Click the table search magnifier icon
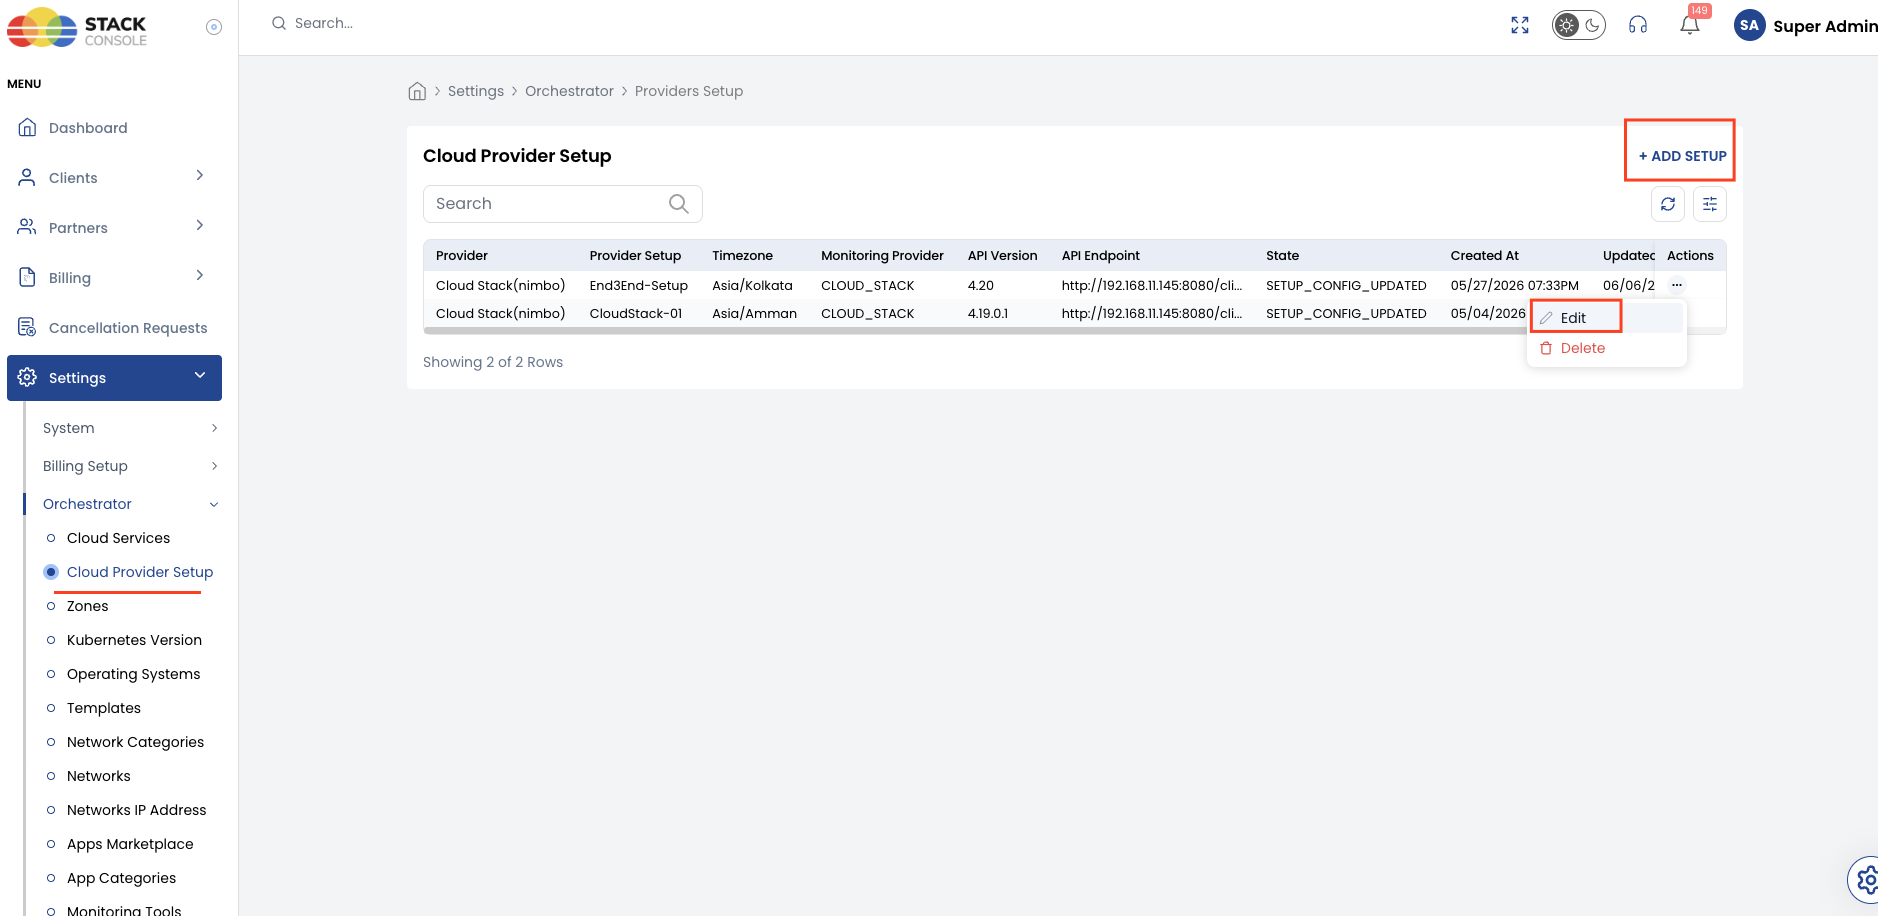This screenshot has width=1878, height=916. 679,204
